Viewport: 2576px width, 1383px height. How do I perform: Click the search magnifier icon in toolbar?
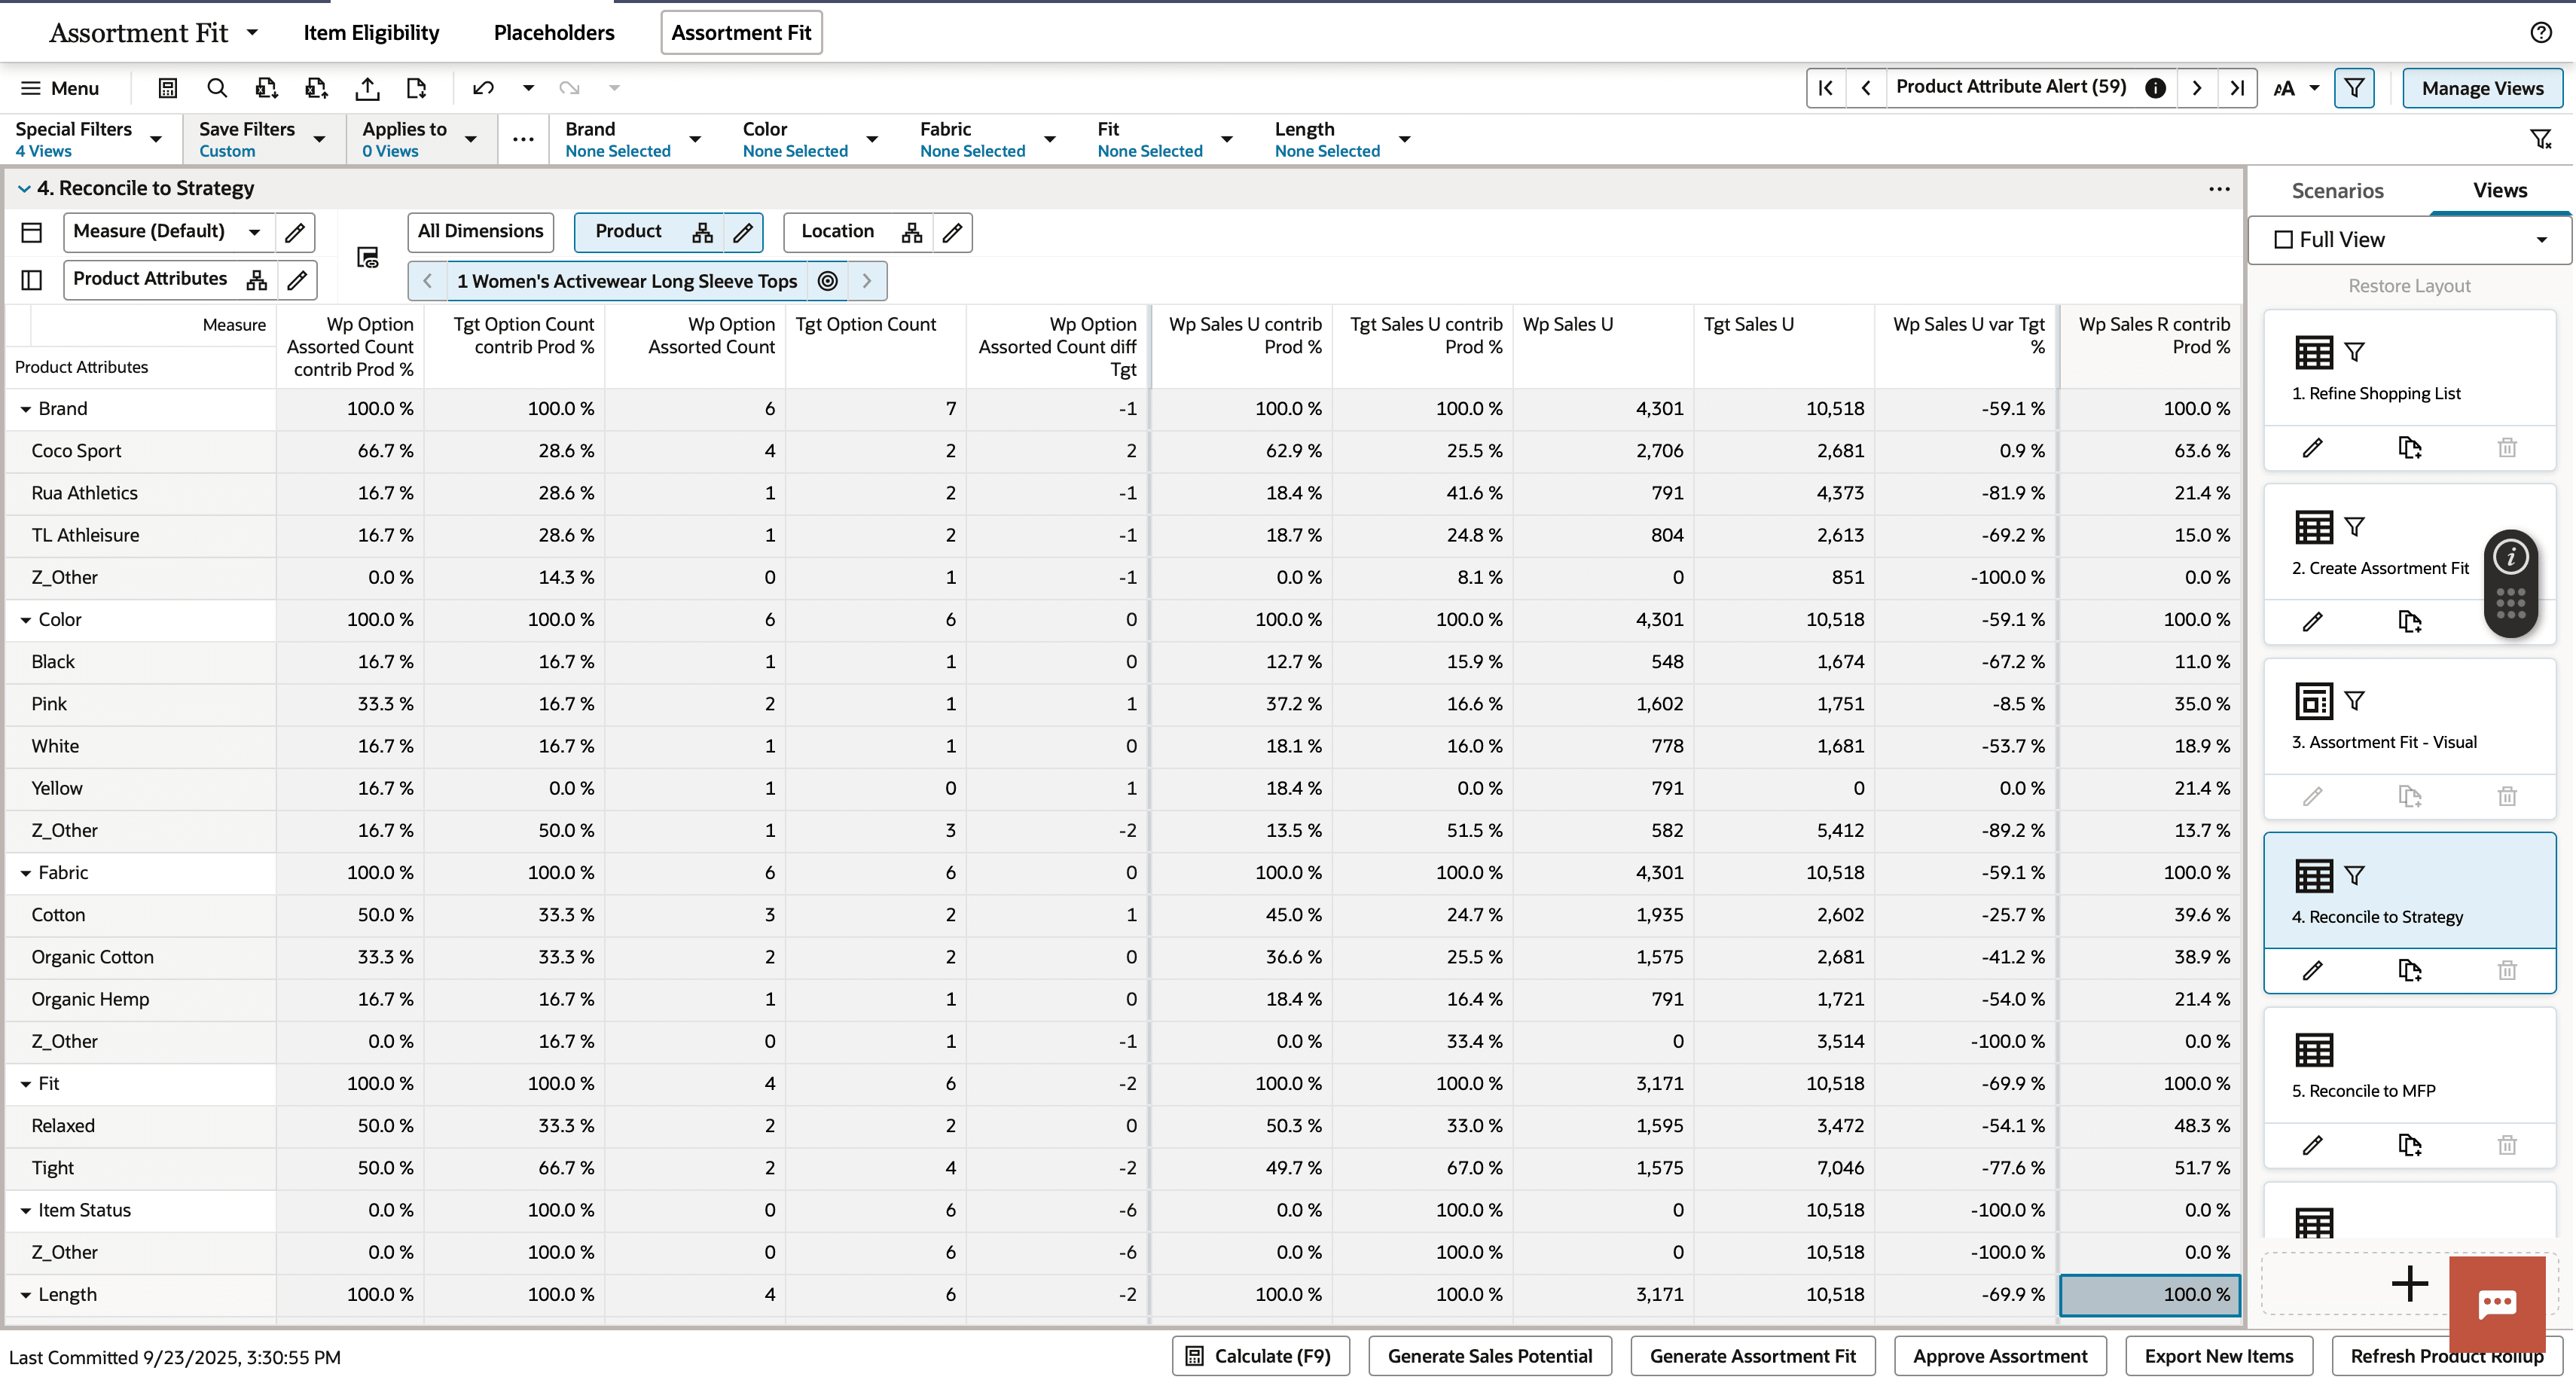pyautogui.click(x=217, y=88)
